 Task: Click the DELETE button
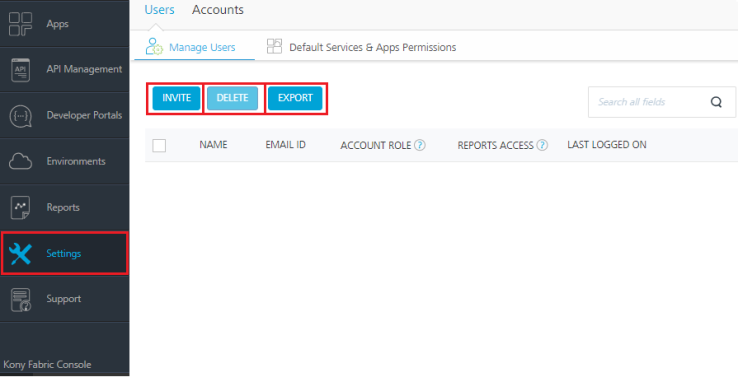coord(233,98)
